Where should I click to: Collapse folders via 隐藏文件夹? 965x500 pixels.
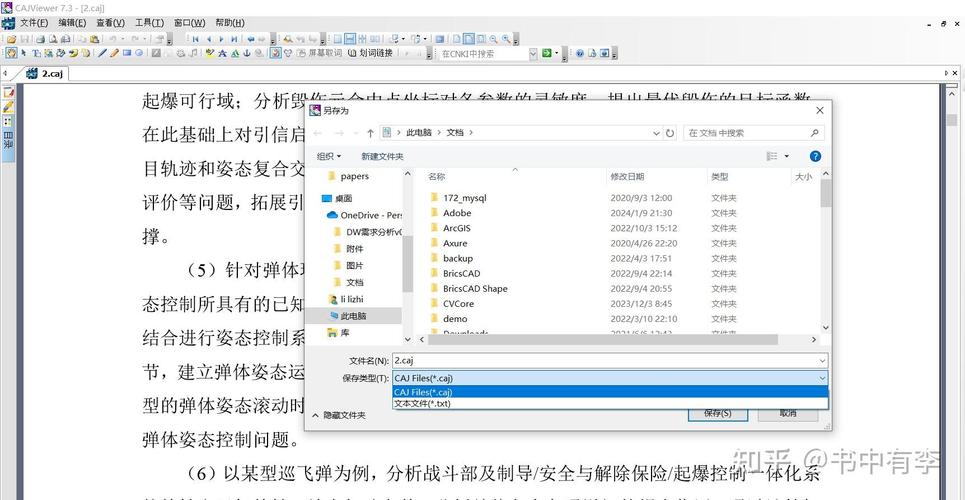(x=339, y=415)
